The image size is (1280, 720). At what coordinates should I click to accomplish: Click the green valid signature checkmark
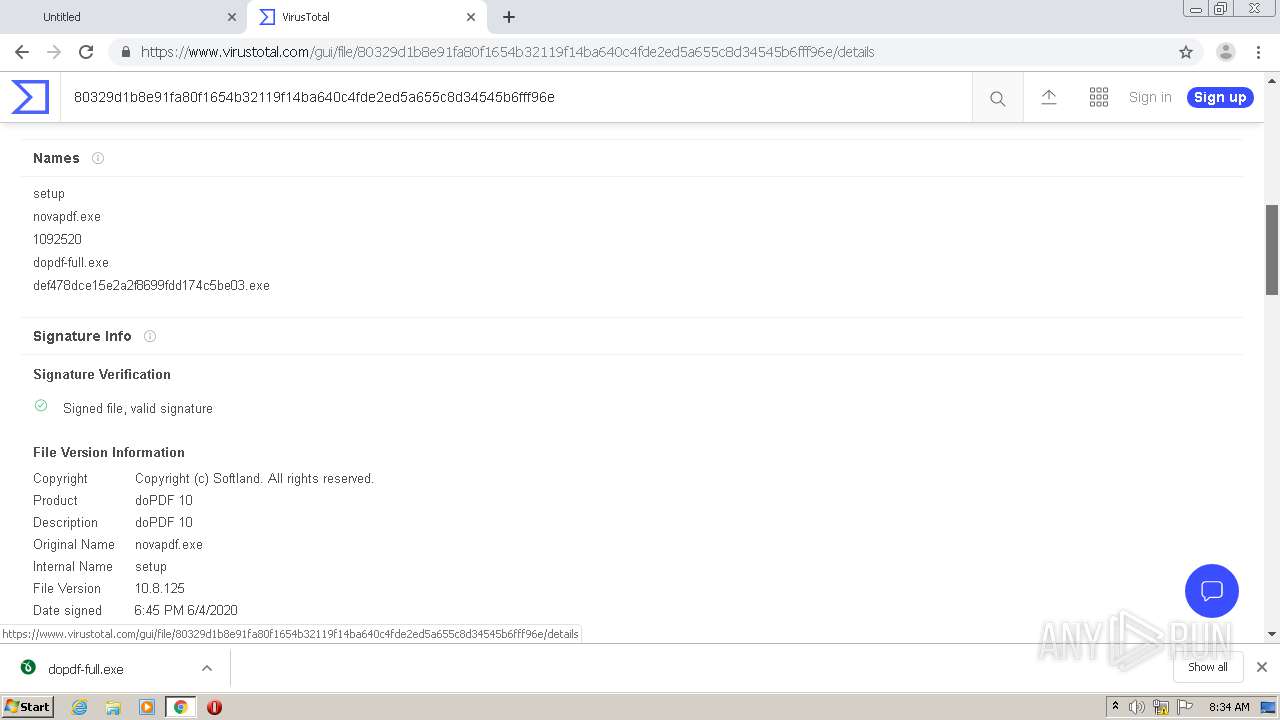tap(41, 406)
